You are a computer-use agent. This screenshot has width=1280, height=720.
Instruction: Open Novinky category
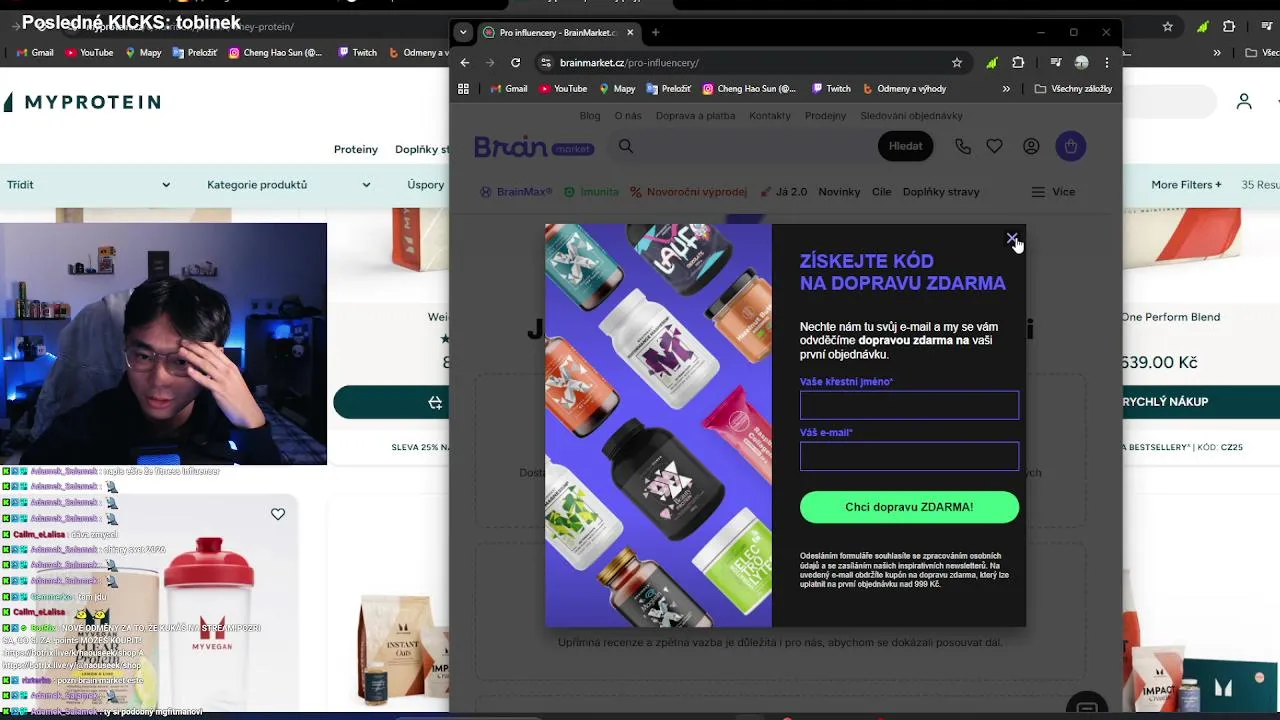(x=839, y=192)
